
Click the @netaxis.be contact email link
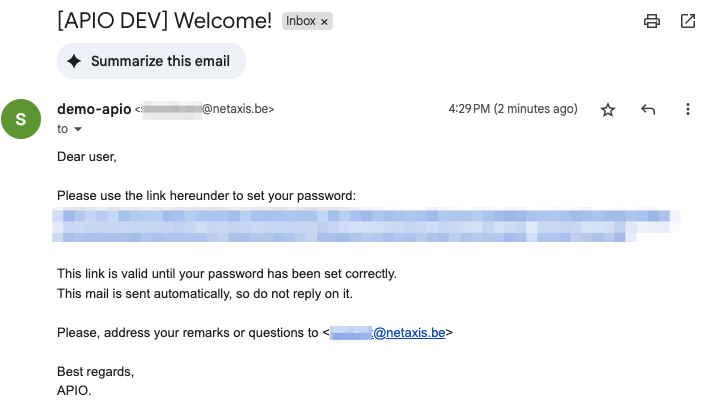(x=388, y=333)
